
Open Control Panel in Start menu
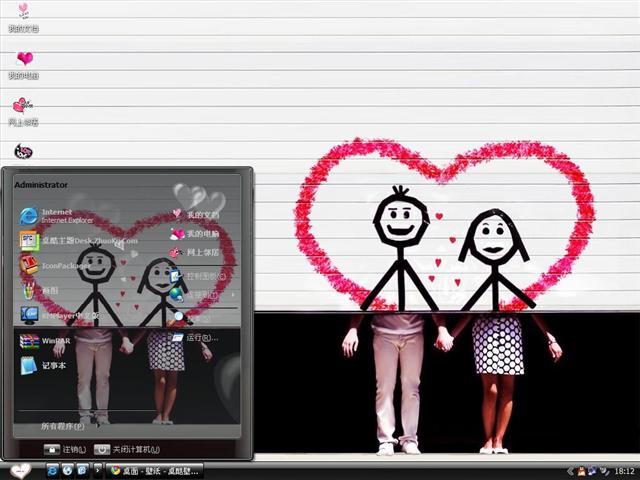198,276
